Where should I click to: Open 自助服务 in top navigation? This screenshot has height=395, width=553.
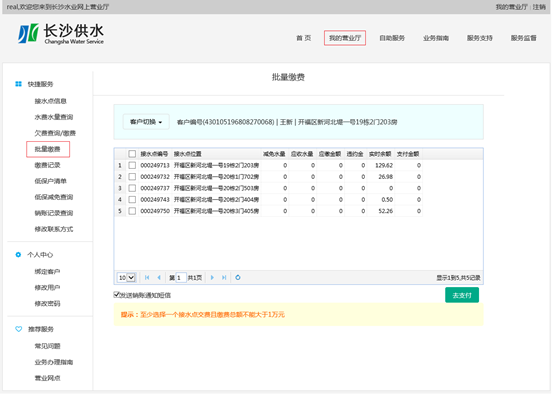click(392, 38)
